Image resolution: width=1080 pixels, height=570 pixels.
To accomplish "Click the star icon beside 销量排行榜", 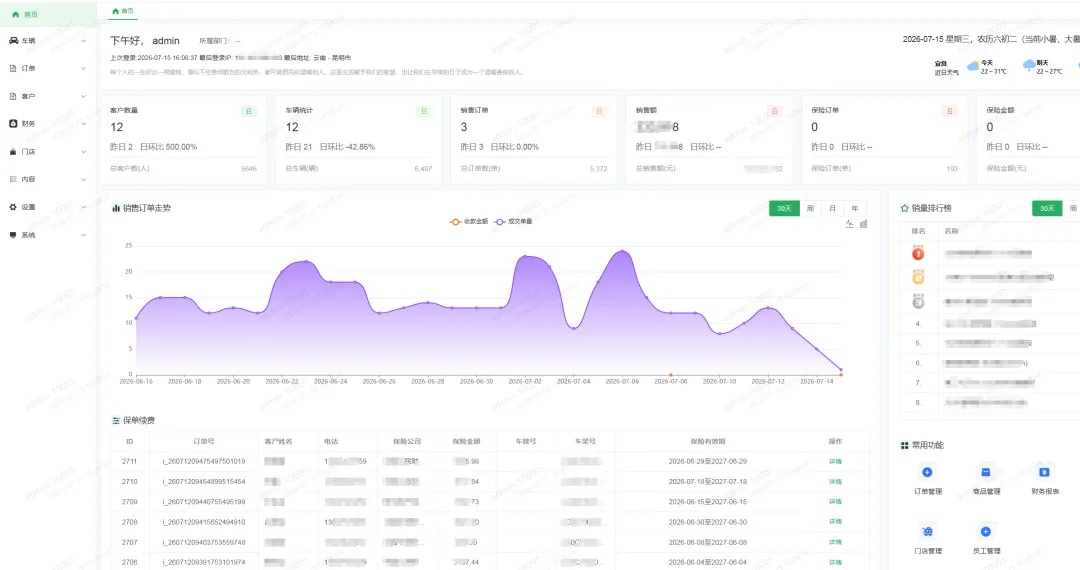I will [904, 208].
